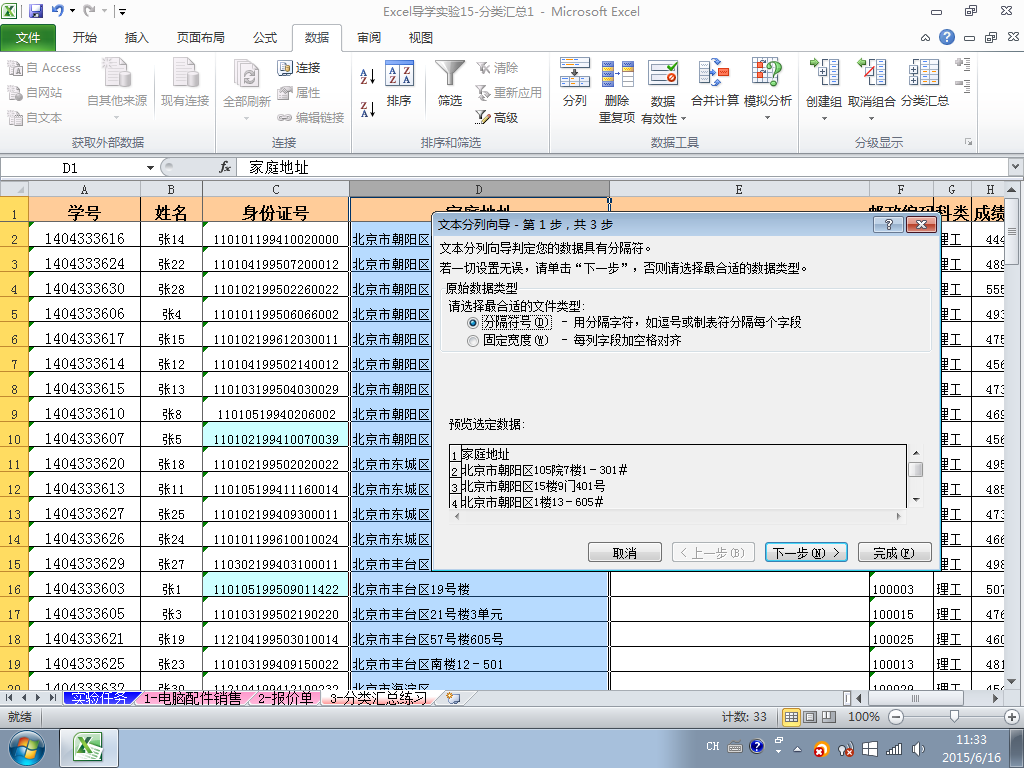Sort ascending A to Z
The image size is (1024, 768).
coord(368,76)
